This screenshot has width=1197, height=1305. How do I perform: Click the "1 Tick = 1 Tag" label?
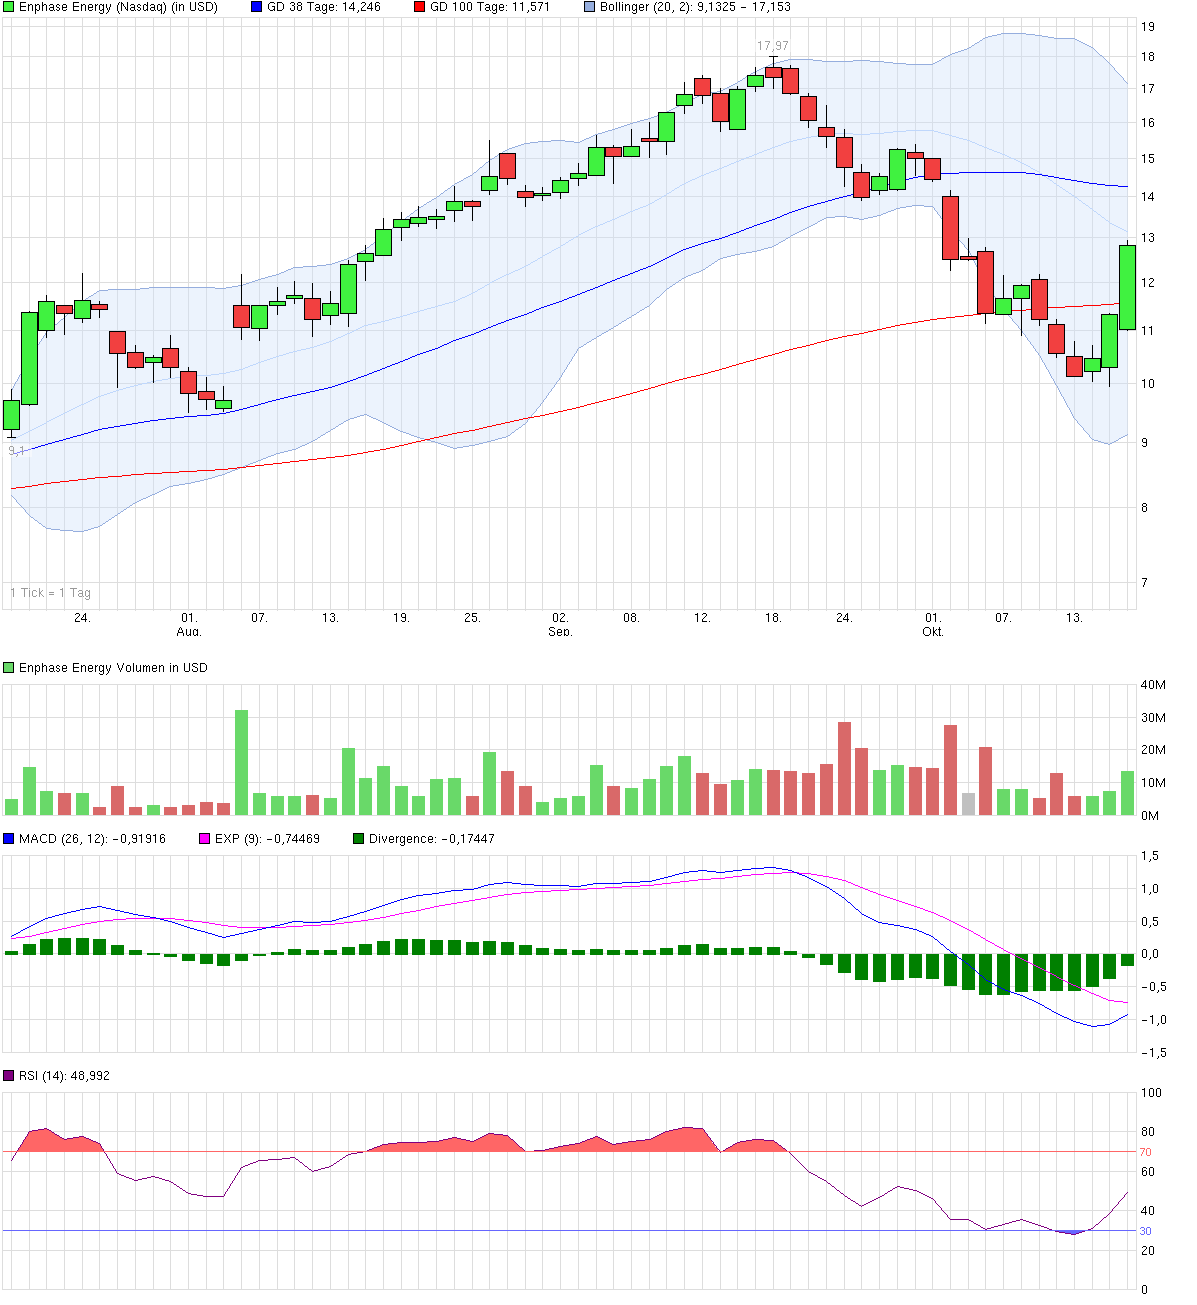pos(50,592)
